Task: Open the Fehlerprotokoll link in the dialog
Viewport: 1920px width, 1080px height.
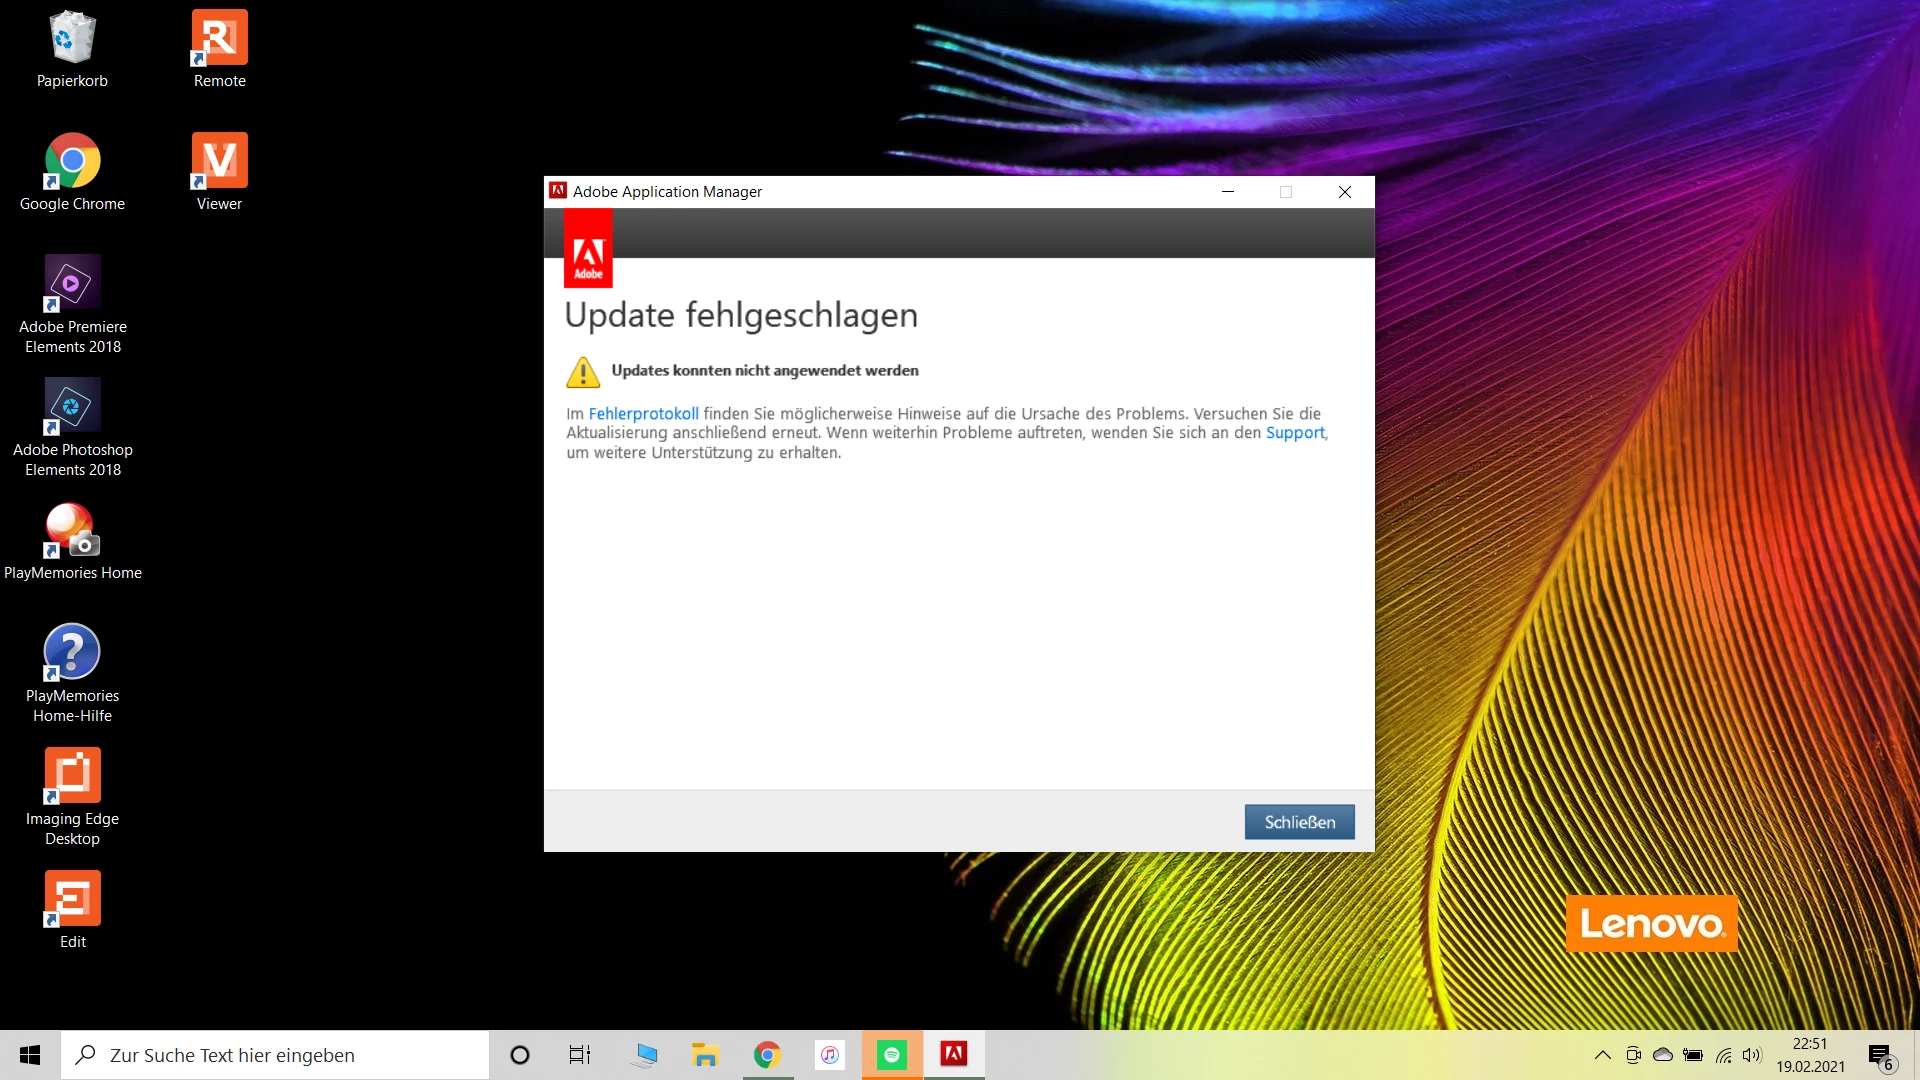Action: (643, 414)
